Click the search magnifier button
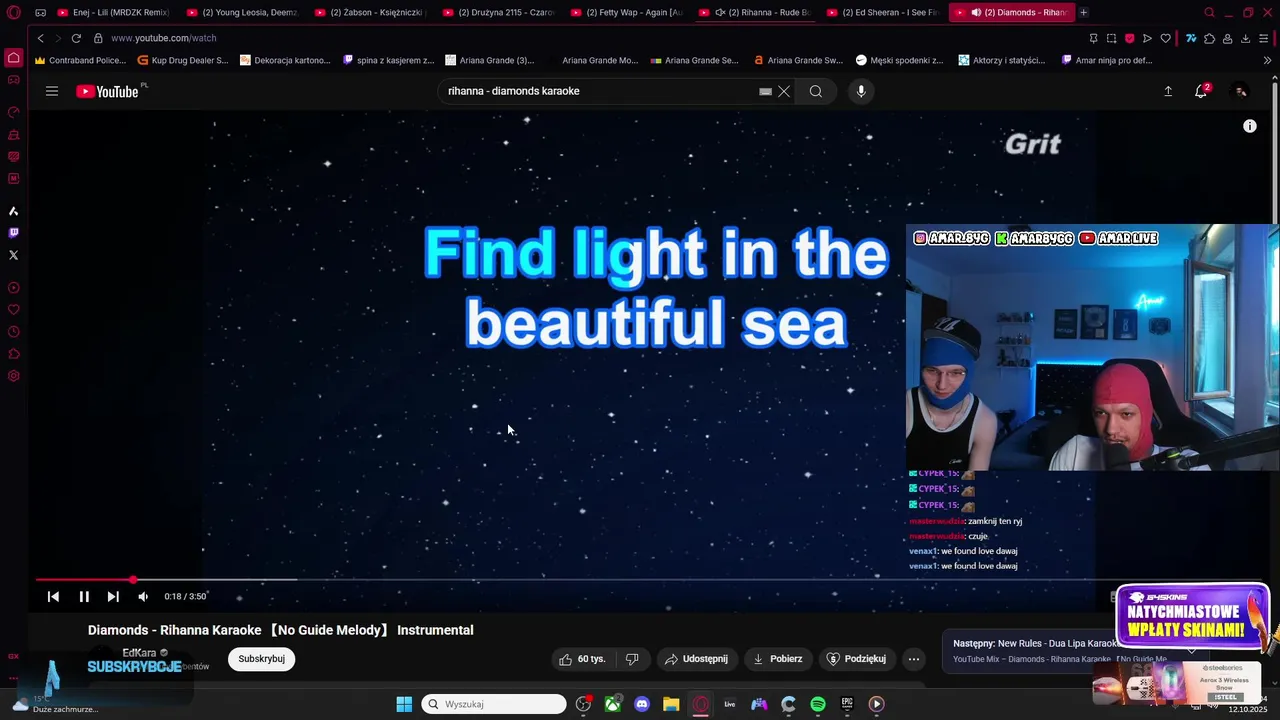The width and height of the screenshot is (1280, 720). coord(816,91)
